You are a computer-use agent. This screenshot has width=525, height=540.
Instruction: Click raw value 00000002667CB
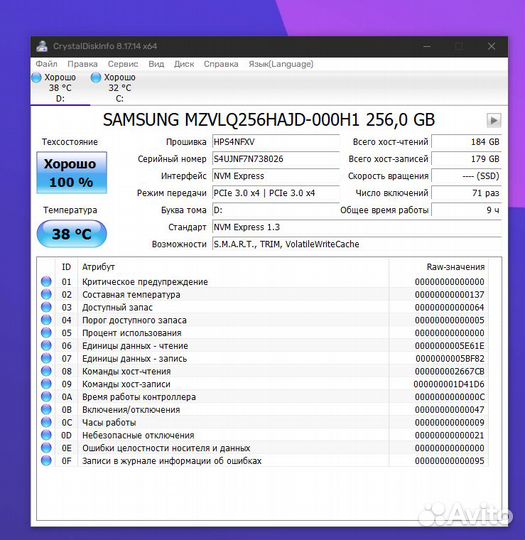[x=450, y=372]
